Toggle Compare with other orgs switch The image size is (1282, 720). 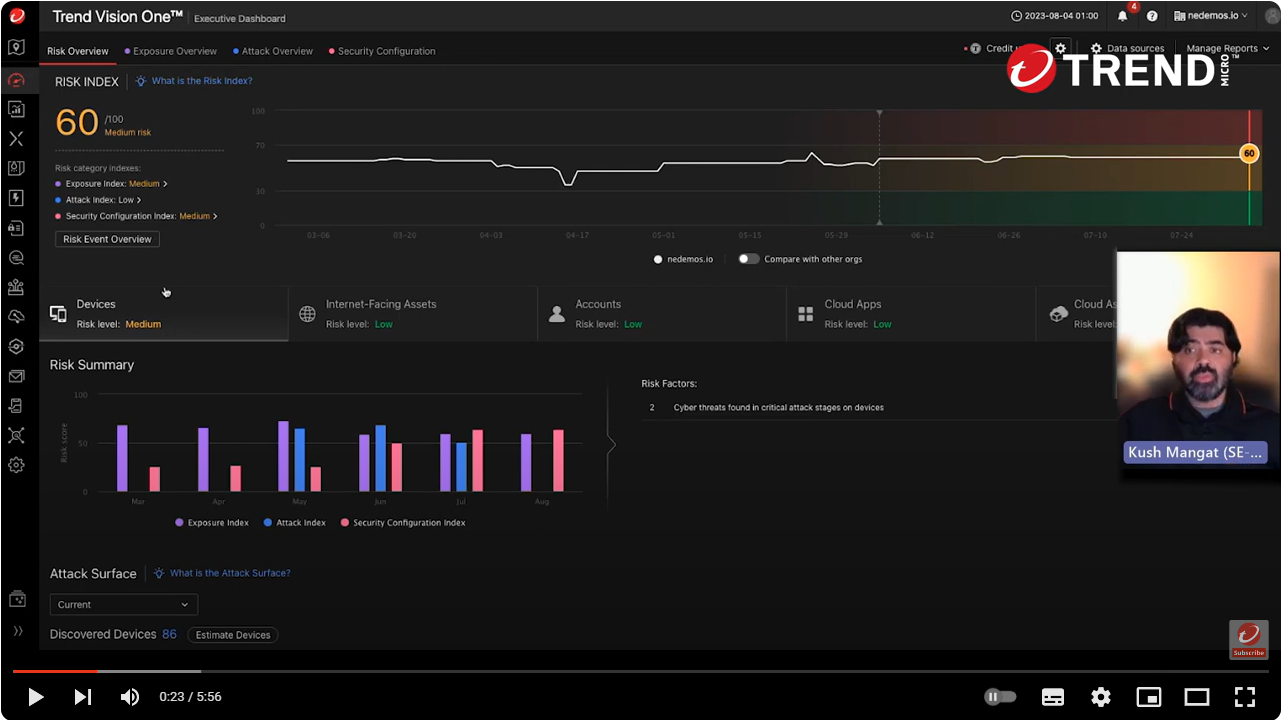(x=748, y=259)
